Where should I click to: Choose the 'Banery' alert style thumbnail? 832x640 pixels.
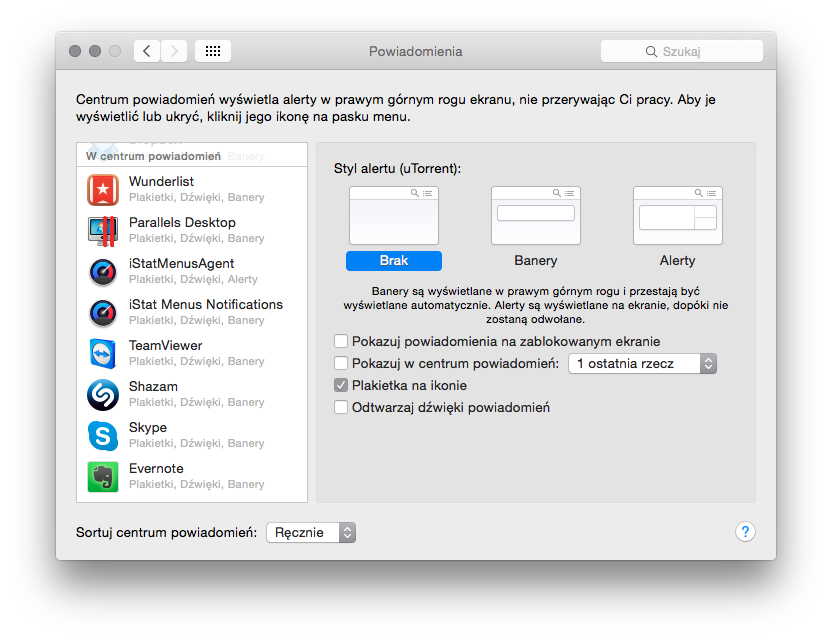click(x=535, y=216)
